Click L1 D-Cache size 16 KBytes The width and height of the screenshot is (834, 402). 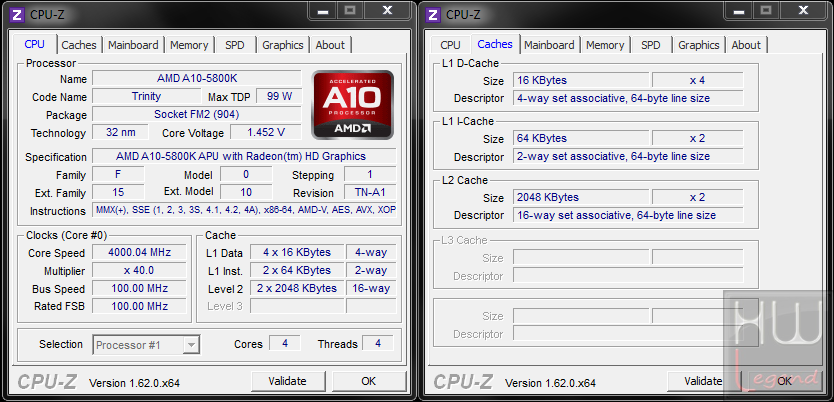(581, 80)
